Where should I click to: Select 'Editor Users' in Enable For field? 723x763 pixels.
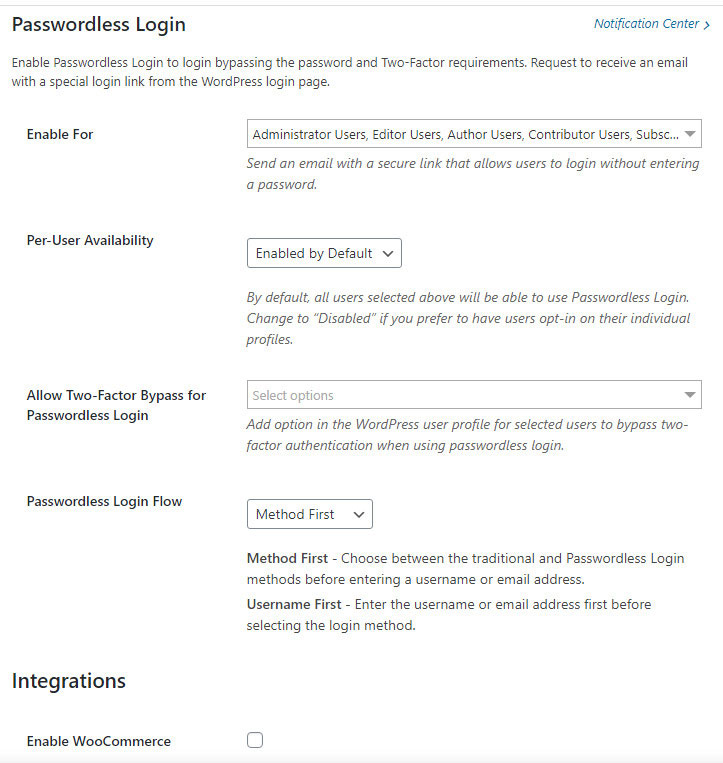pyautogui.click(x=411, y=134)
